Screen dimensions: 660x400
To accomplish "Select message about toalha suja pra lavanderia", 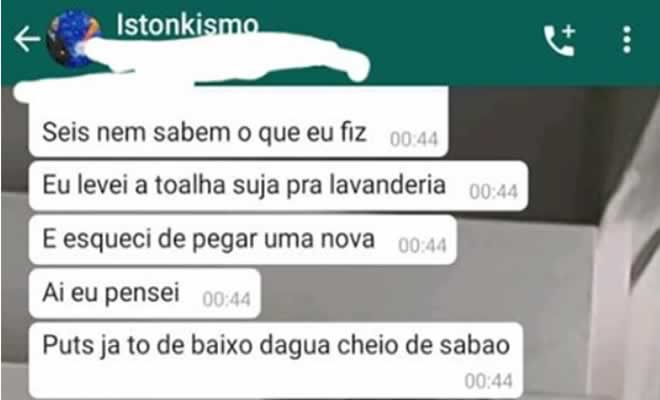I will [x=278, y=185].
